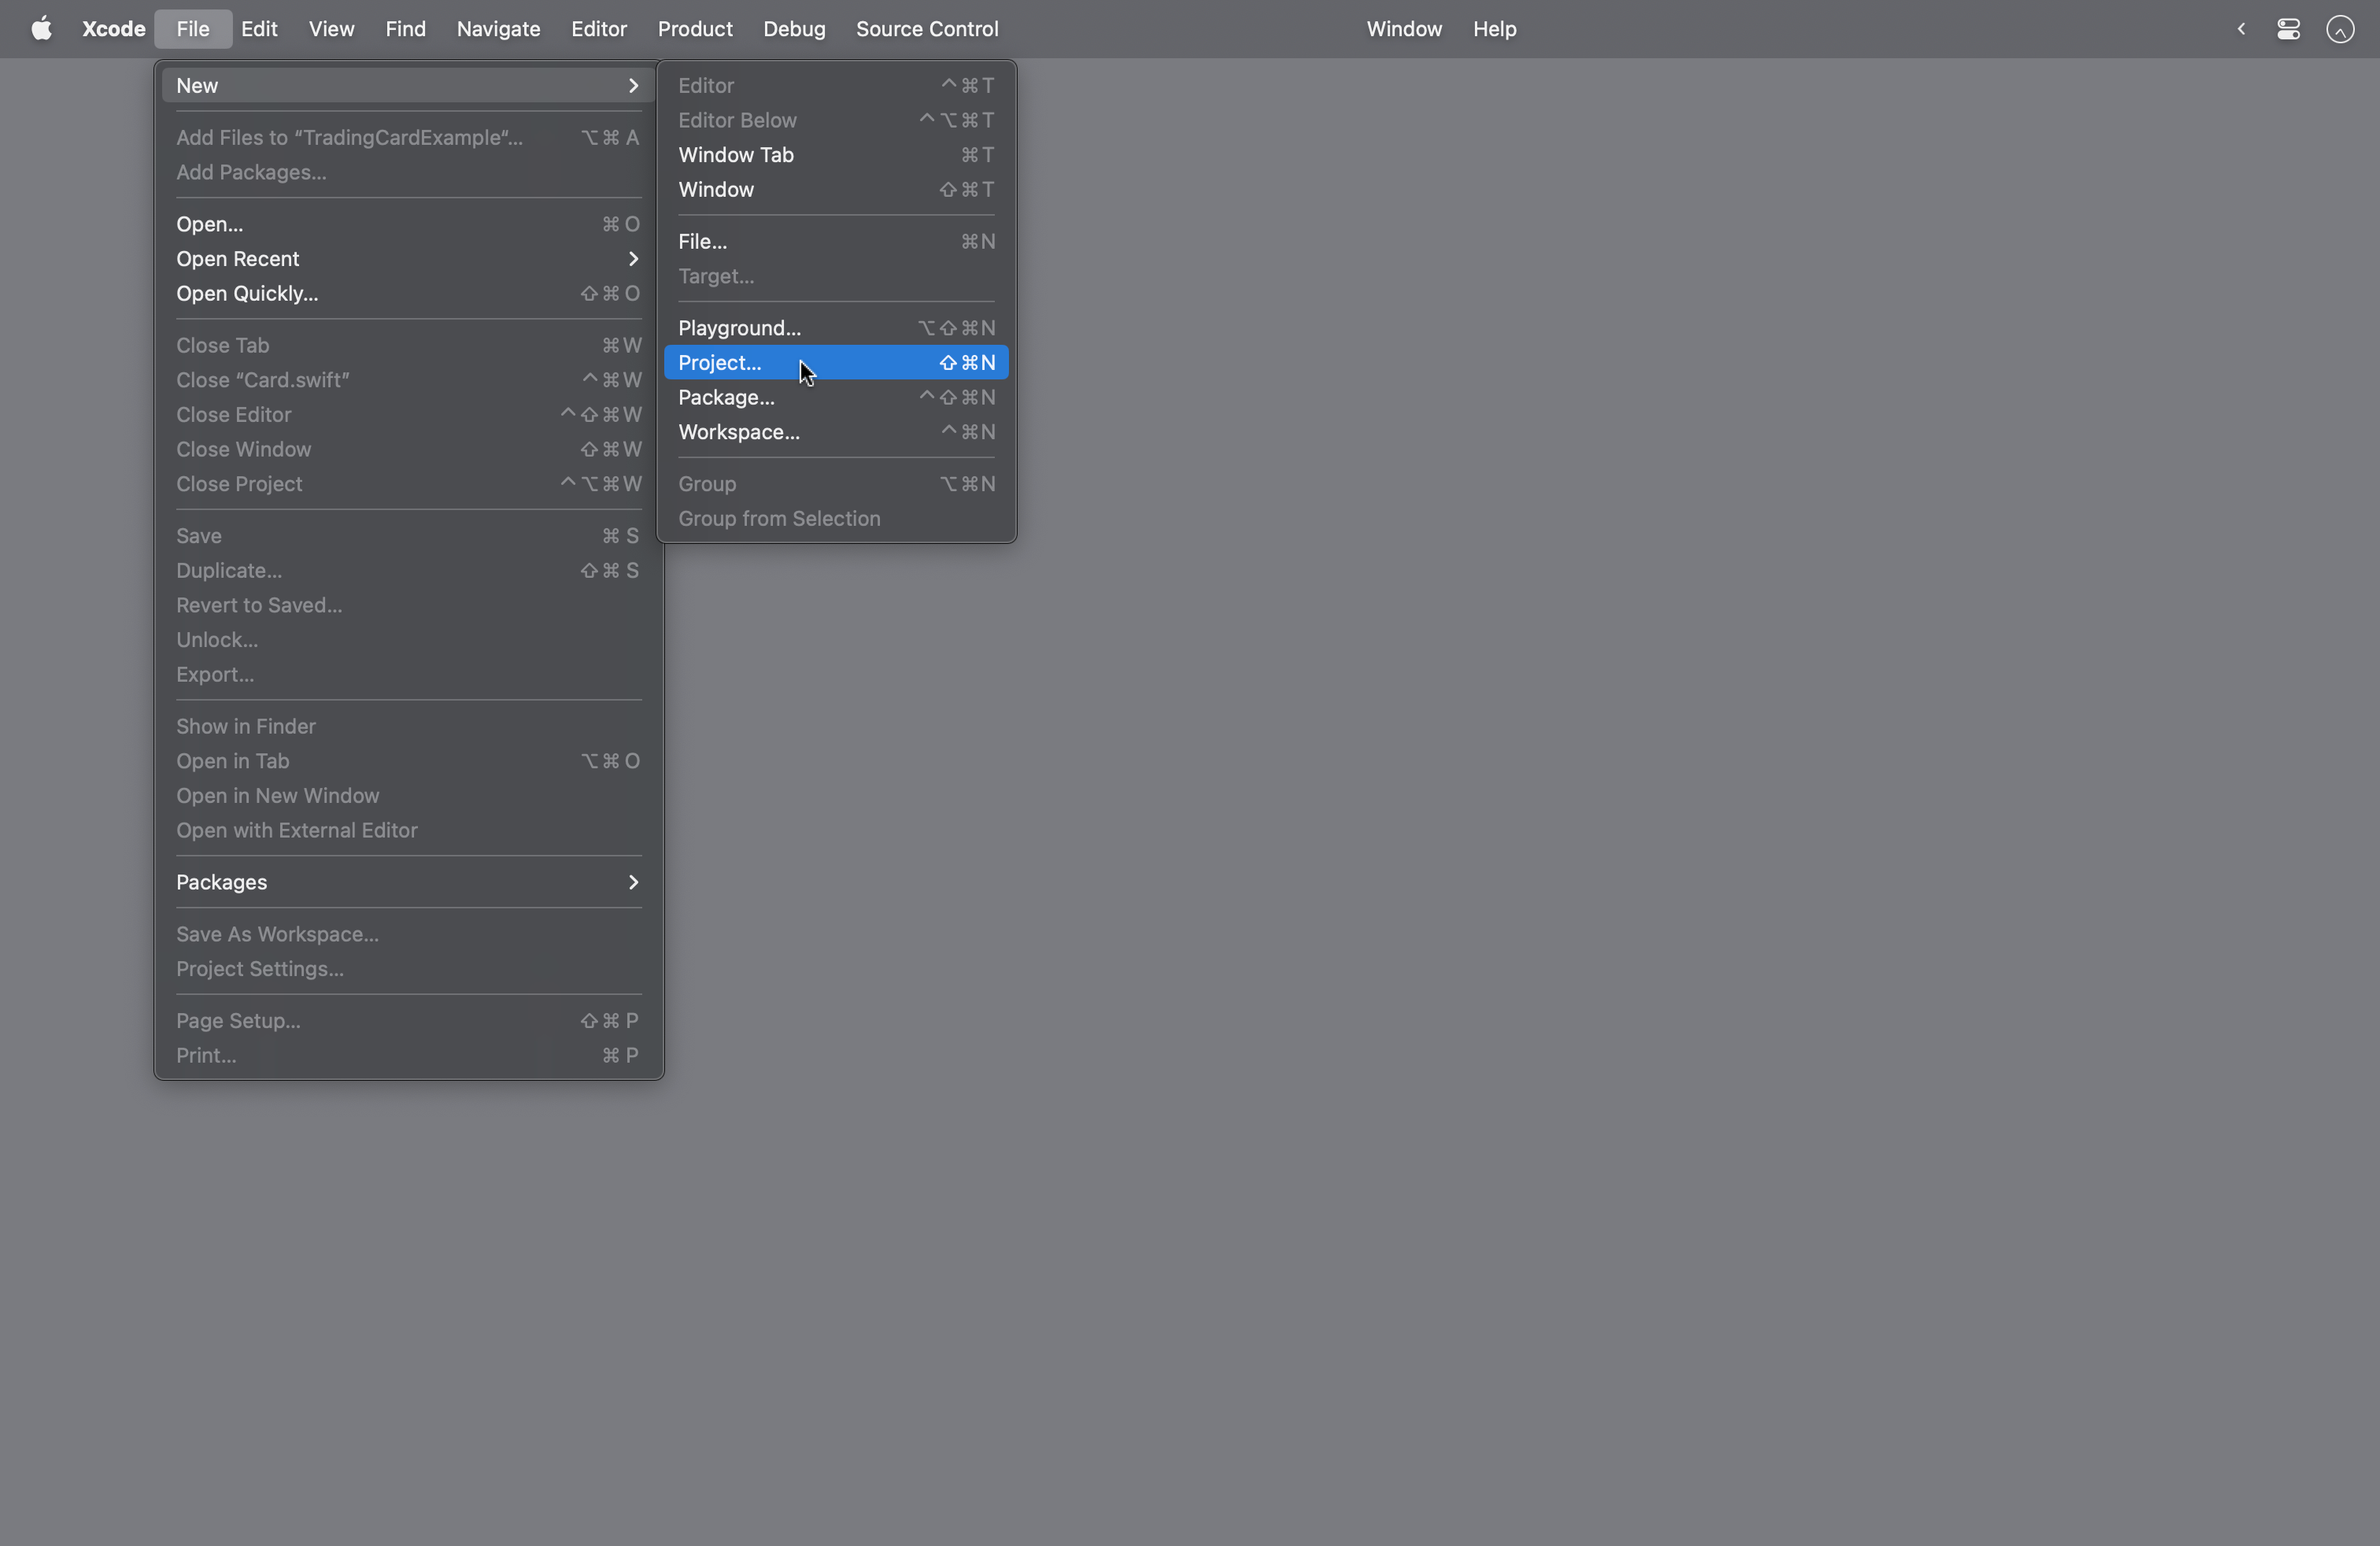Select the Product menu
This screenshot has width=2380, height=1546.
click(696, 28)
